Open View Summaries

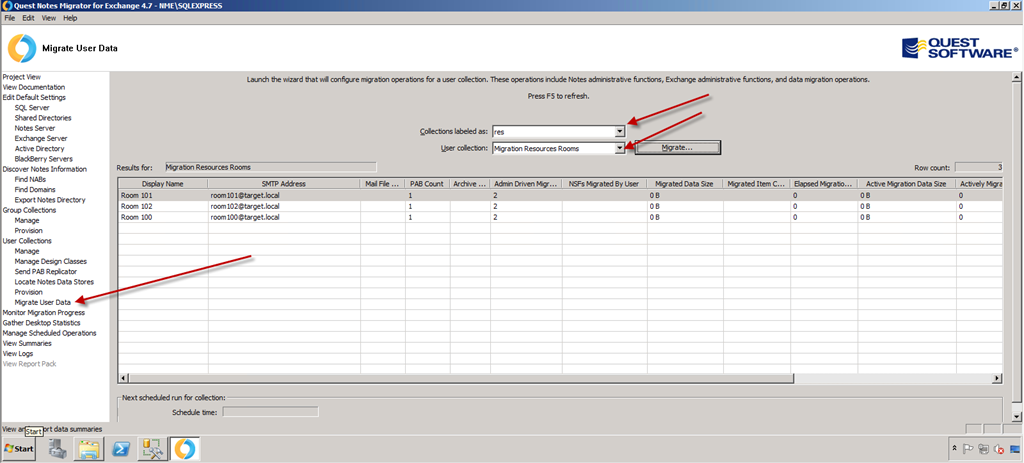click(27, 343)
